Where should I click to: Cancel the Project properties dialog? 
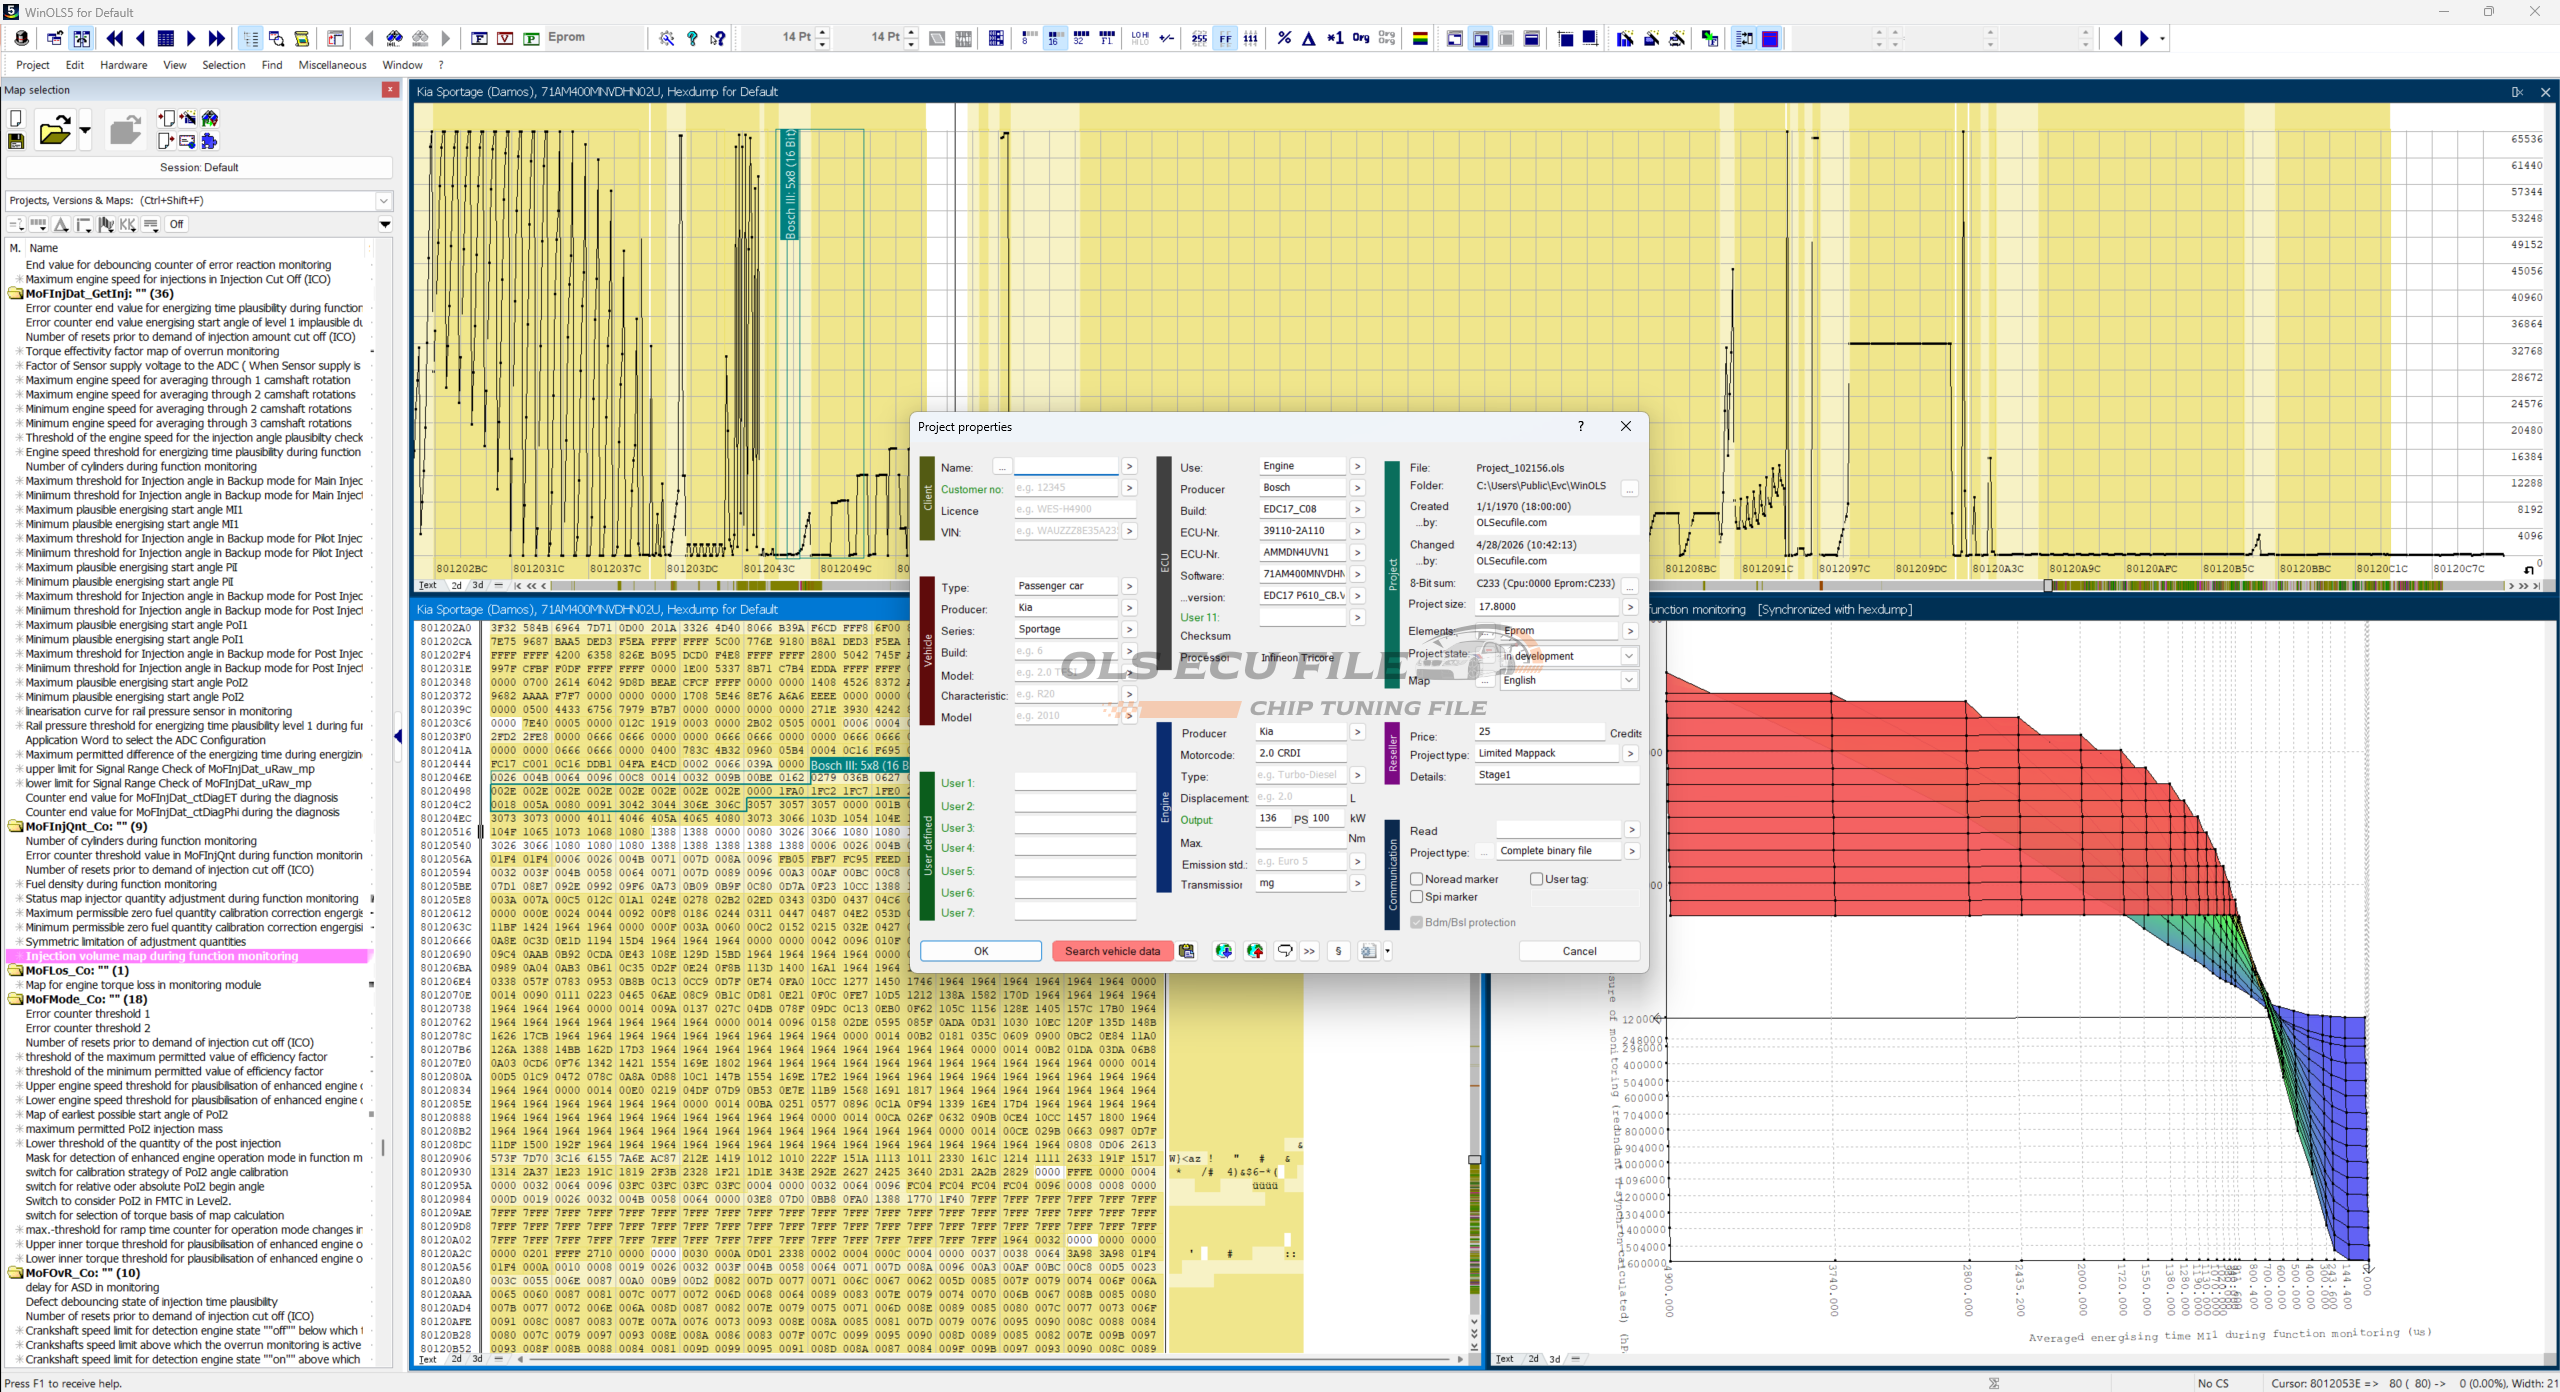coord(1579,951)
